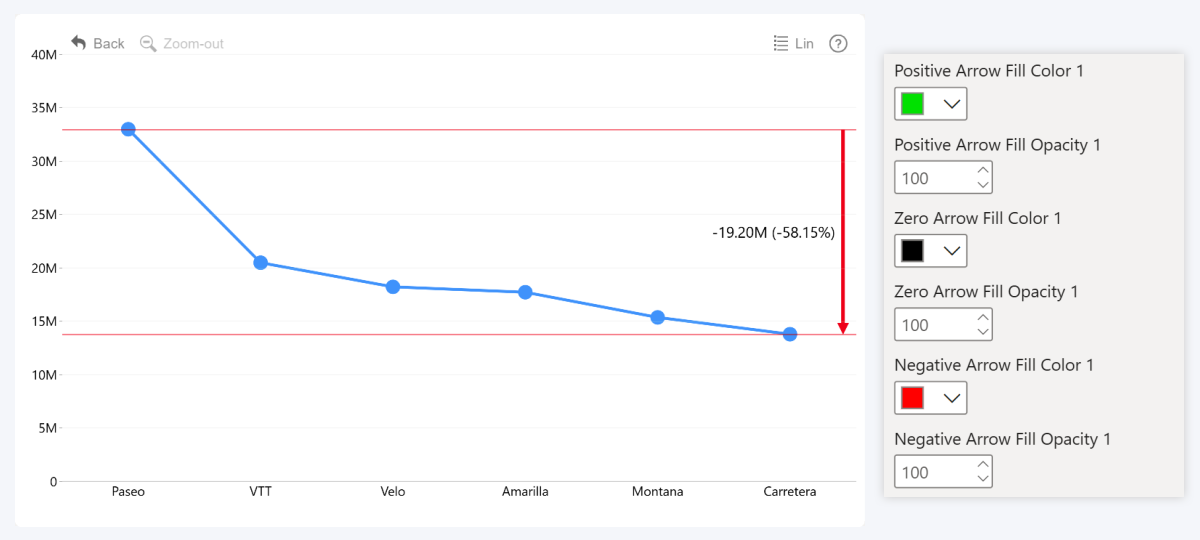Decrease Zero Arrow Fill Opacity value
Viewport: 1200px width, 540px height.
tap(983, 332)
